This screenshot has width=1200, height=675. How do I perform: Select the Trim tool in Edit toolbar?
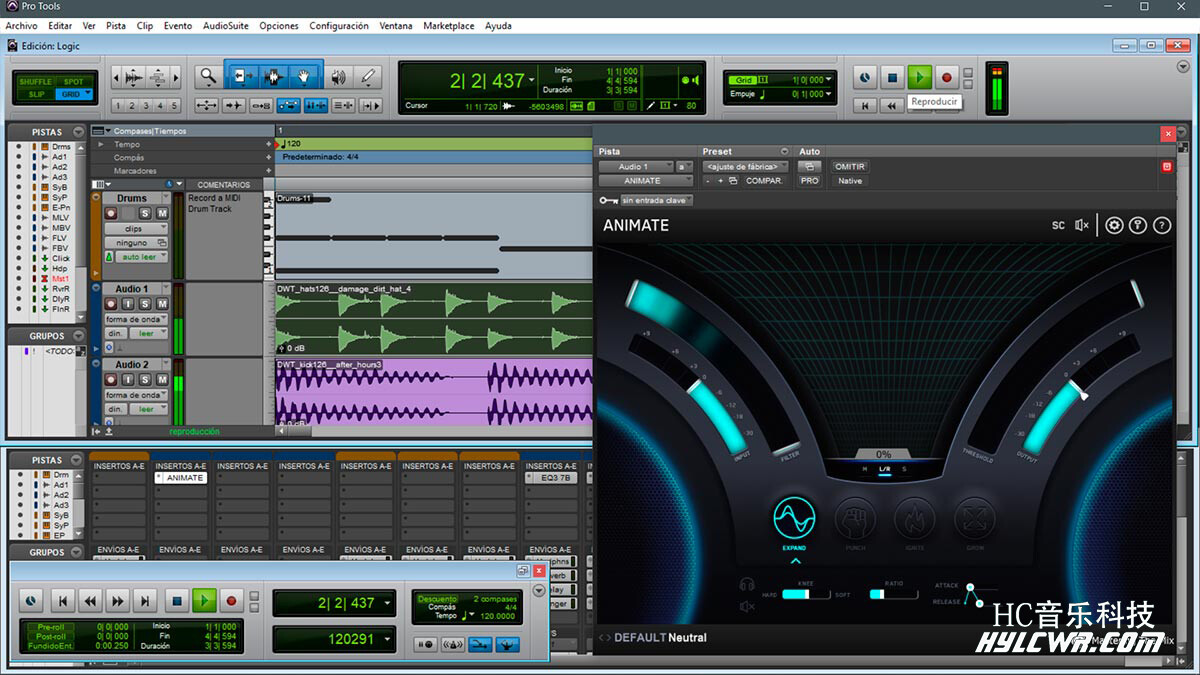(x=241, y=76)
